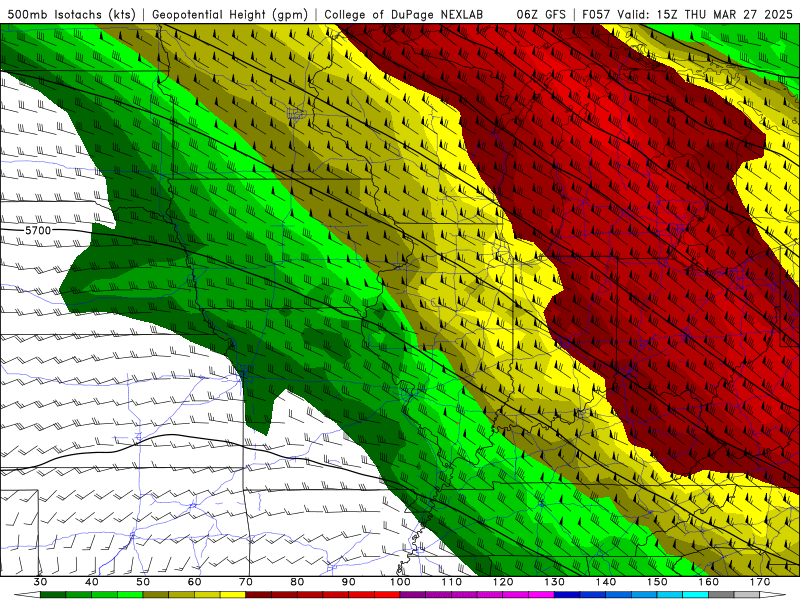Image resolution: width=800 pixels, height=600 pixels.
Task: Click the 70 label on the colorbar
Action: click(x=246, y=582)
